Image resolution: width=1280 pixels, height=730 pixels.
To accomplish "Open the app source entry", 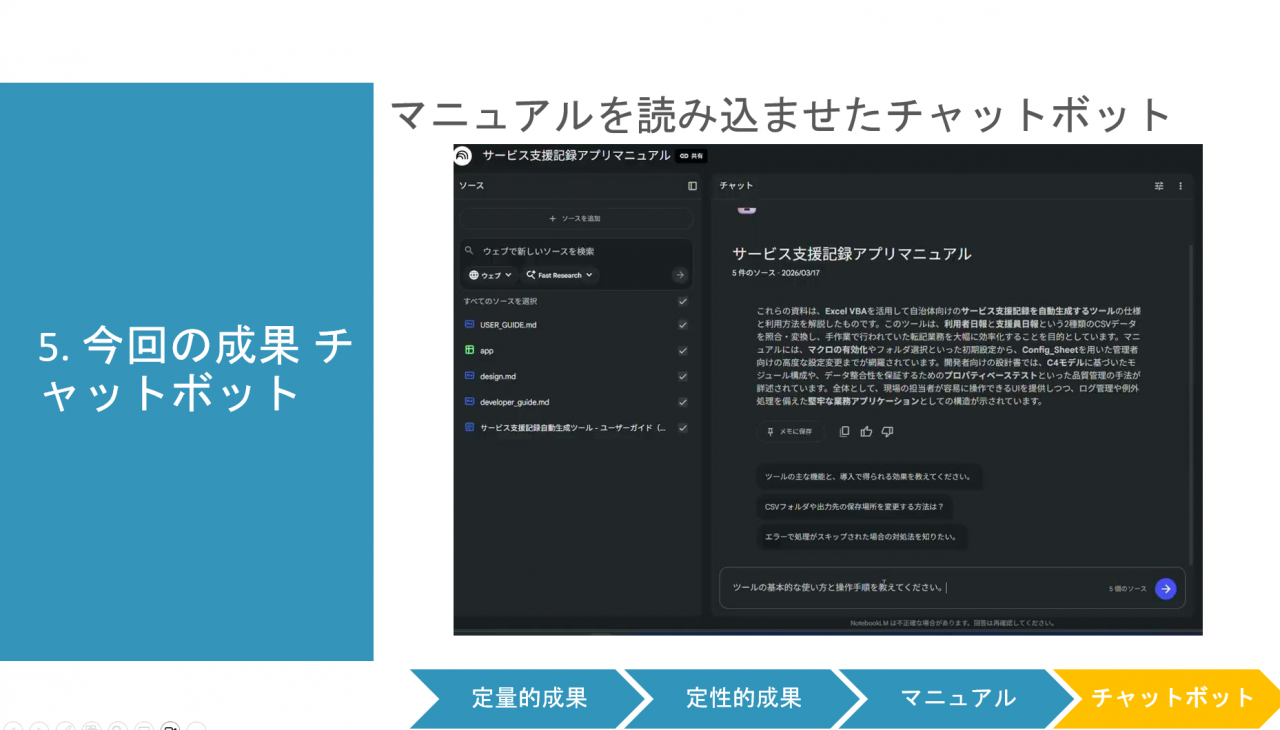I will click(487, 351).
